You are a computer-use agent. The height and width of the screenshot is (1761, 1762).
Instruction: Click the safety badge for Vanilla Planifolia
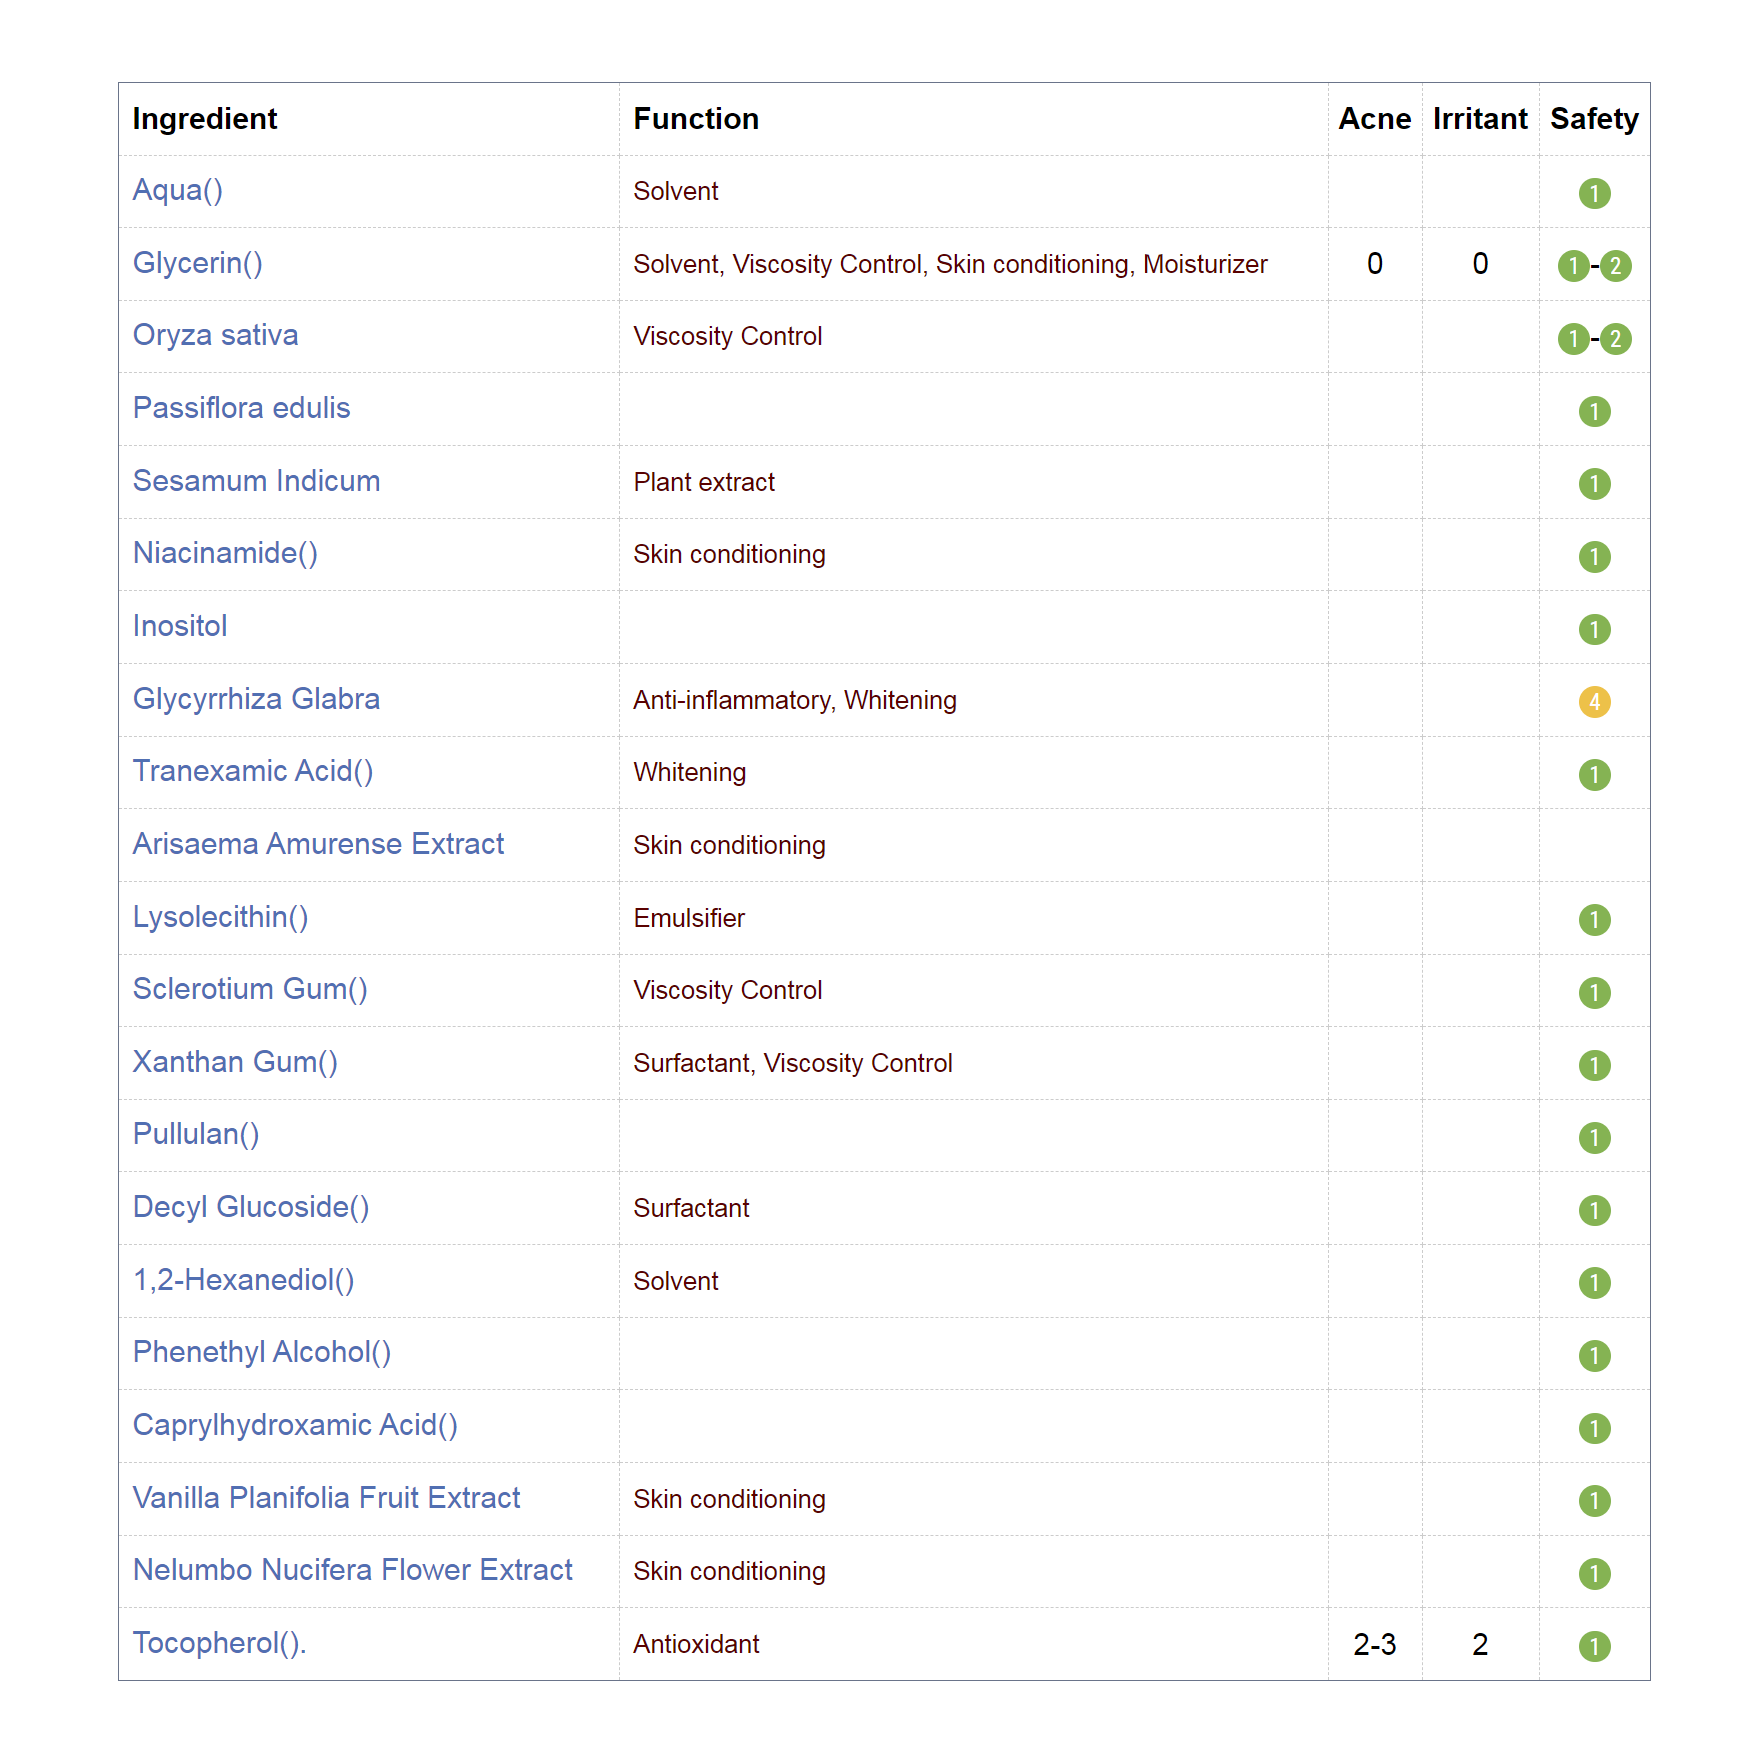(x=1595, y=1501)
